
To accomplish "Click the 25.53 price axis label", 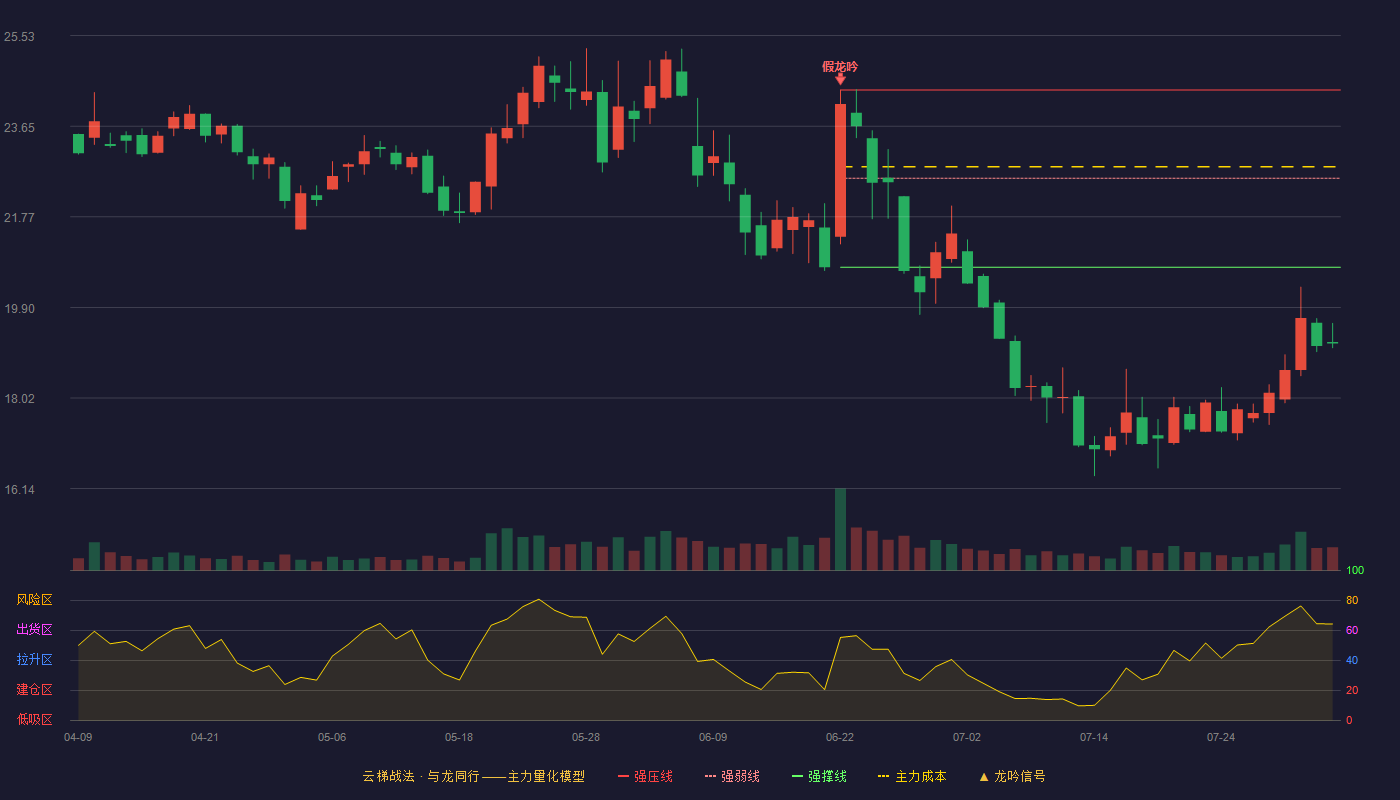I will [x=19, y=37].
